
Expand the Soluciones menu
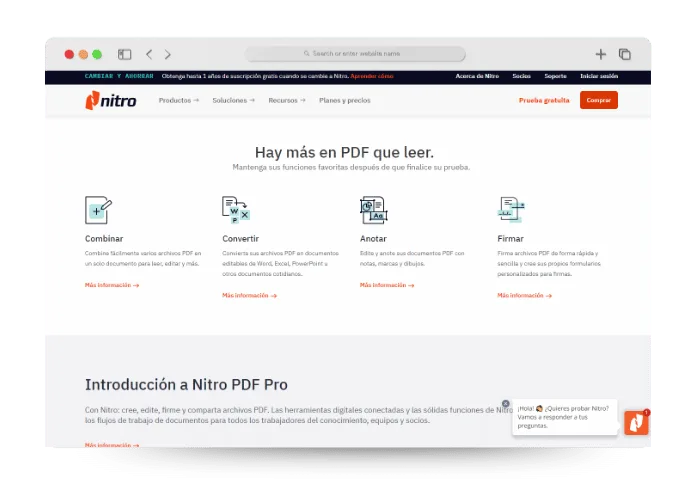coord(233,100)
